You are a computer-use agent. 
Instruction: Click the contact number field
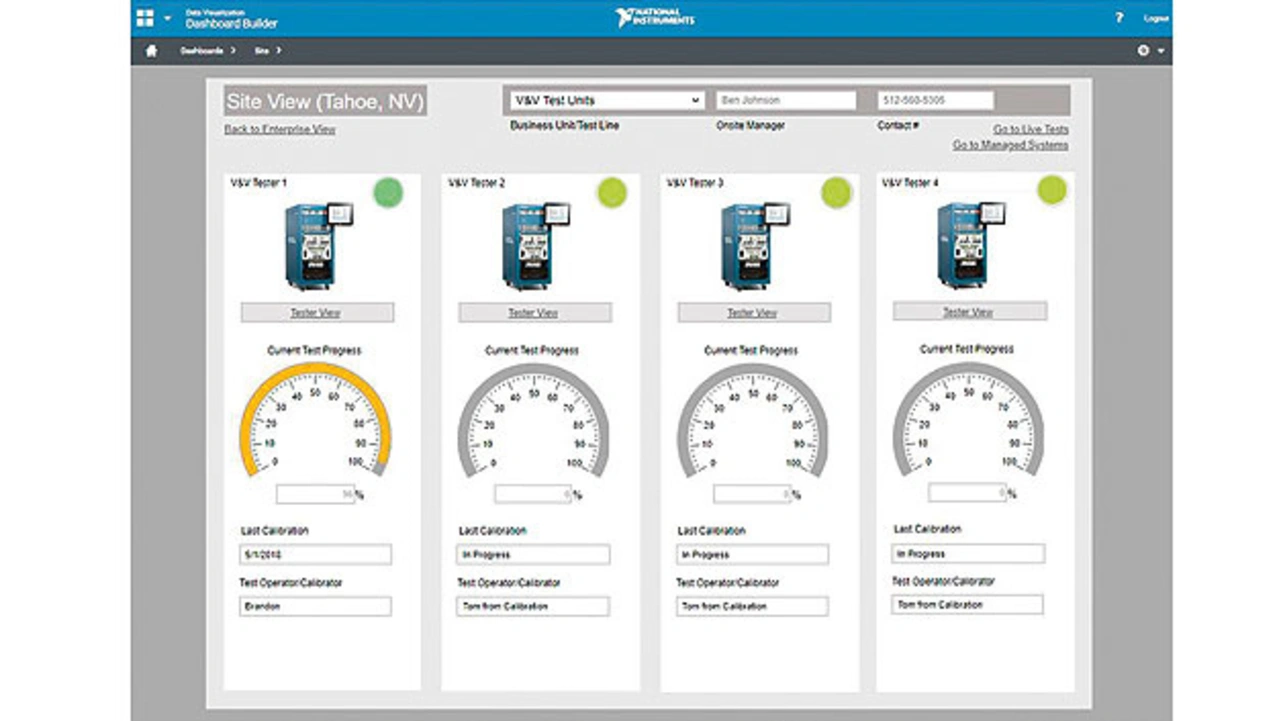(x=935, y=101)
